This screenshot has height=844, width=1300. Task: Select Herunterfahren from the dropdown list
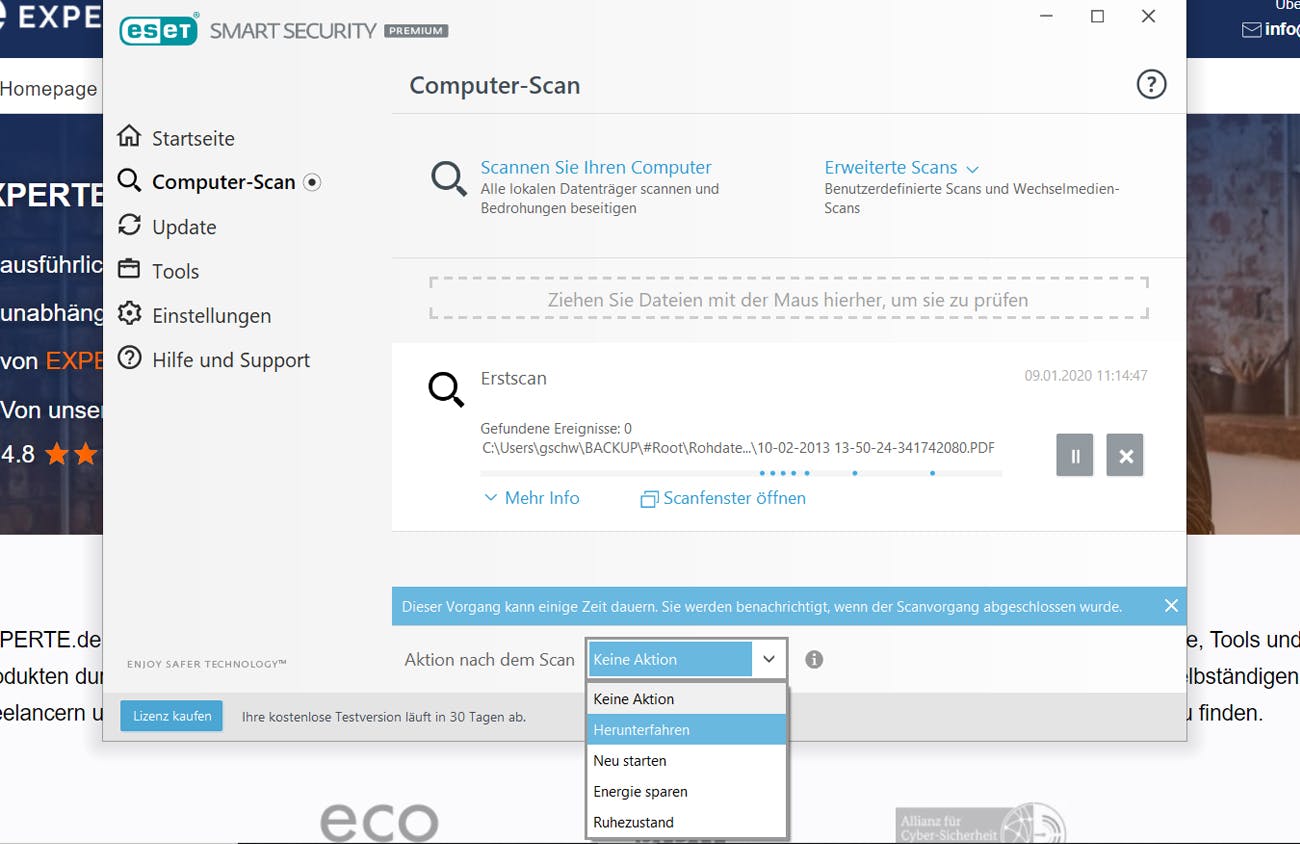click(x=686, y=730)
